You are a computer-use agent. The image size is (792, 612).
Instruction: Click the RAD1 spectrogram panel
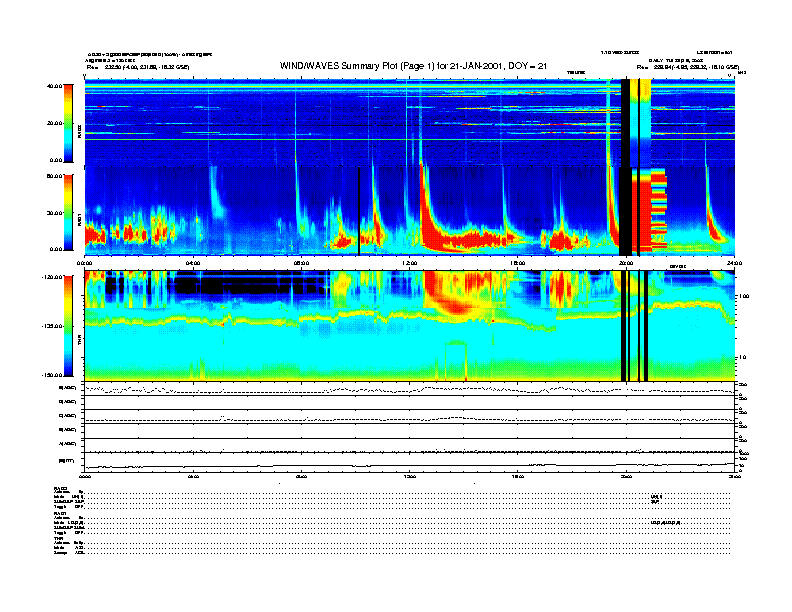coord(410,211)
